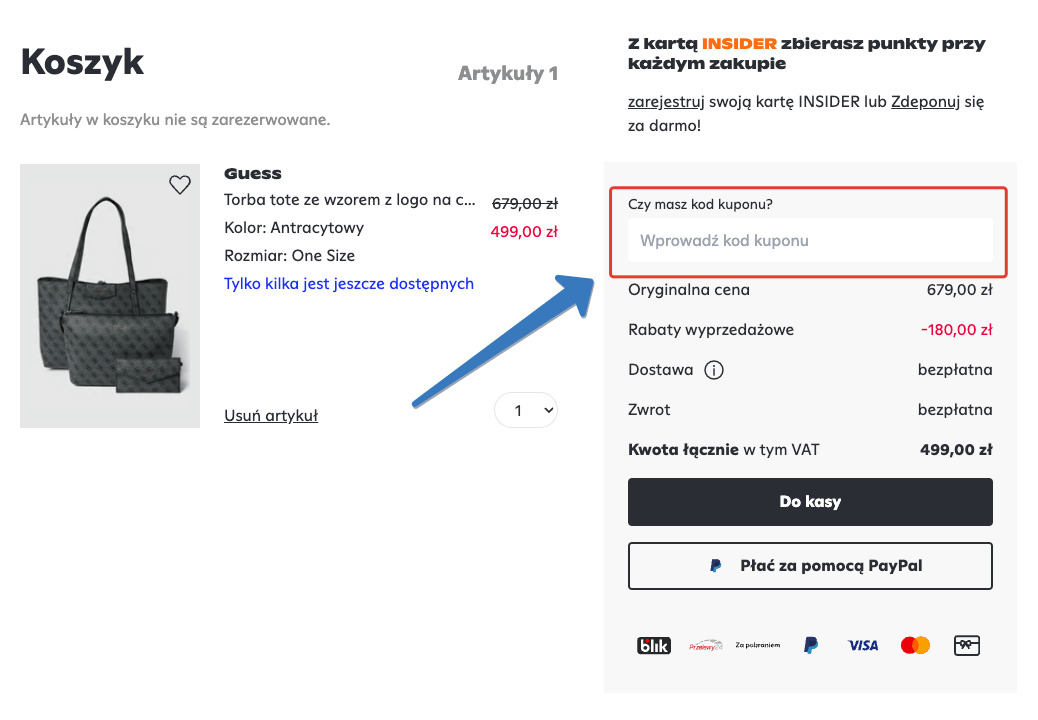Click the coupon code input field
Image resolution: width=1038 pixels, height=720 pixels.
(810, 241)
